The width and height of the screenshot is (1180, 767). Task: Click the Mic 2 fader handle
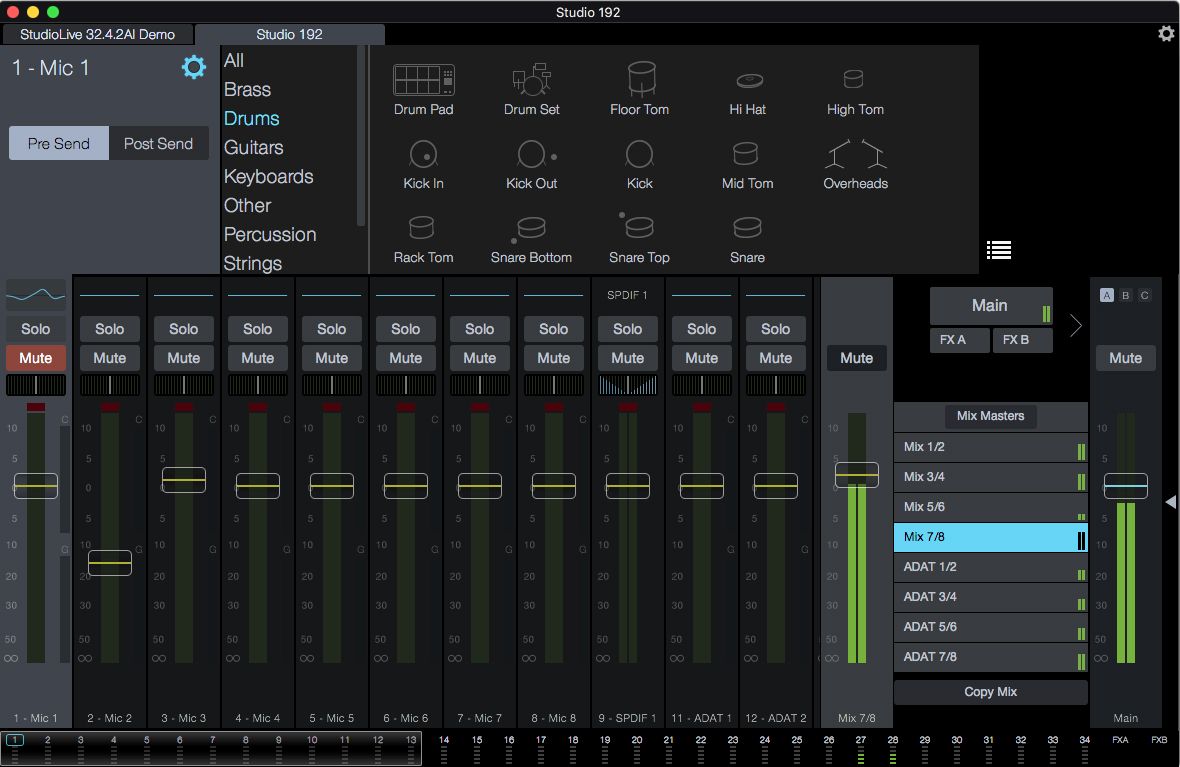tap(110, 563)
